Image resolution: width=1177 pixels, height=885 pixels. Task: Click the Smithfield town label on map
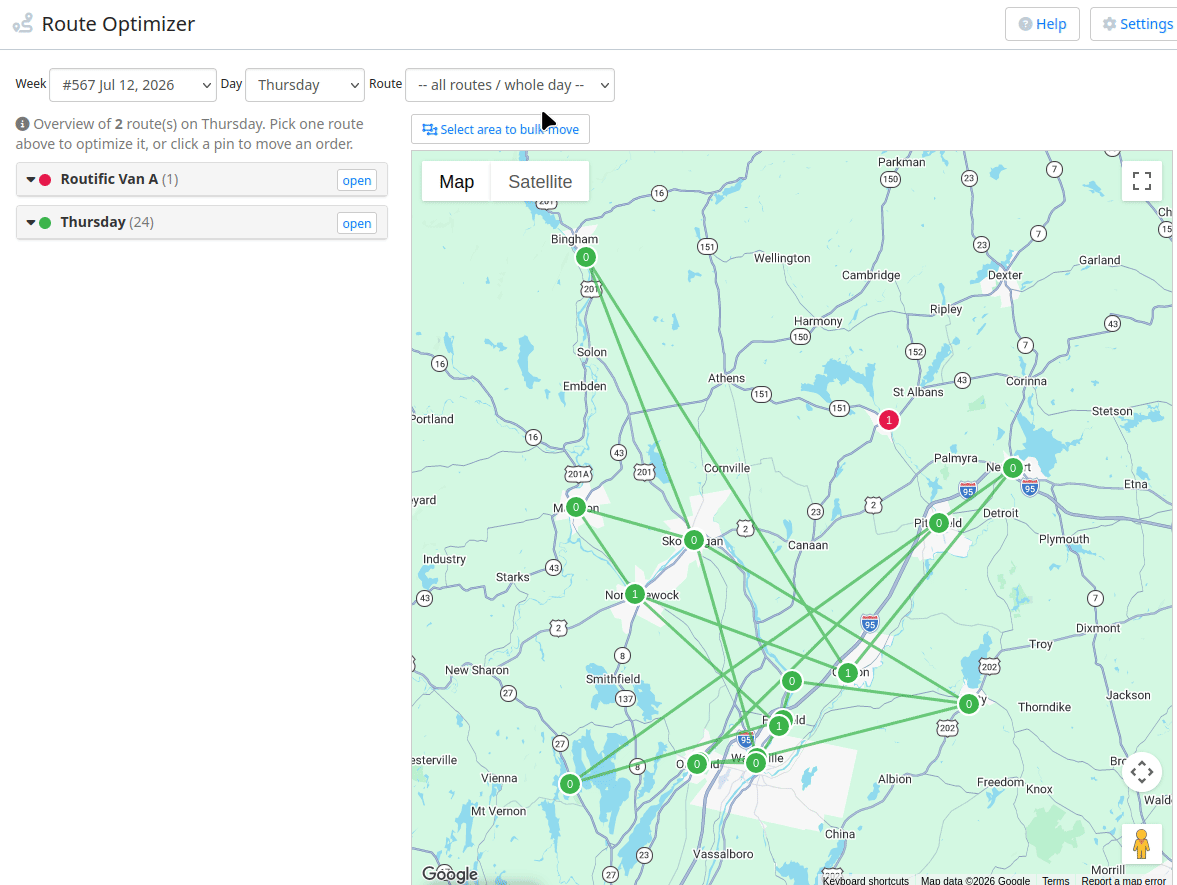613,679
